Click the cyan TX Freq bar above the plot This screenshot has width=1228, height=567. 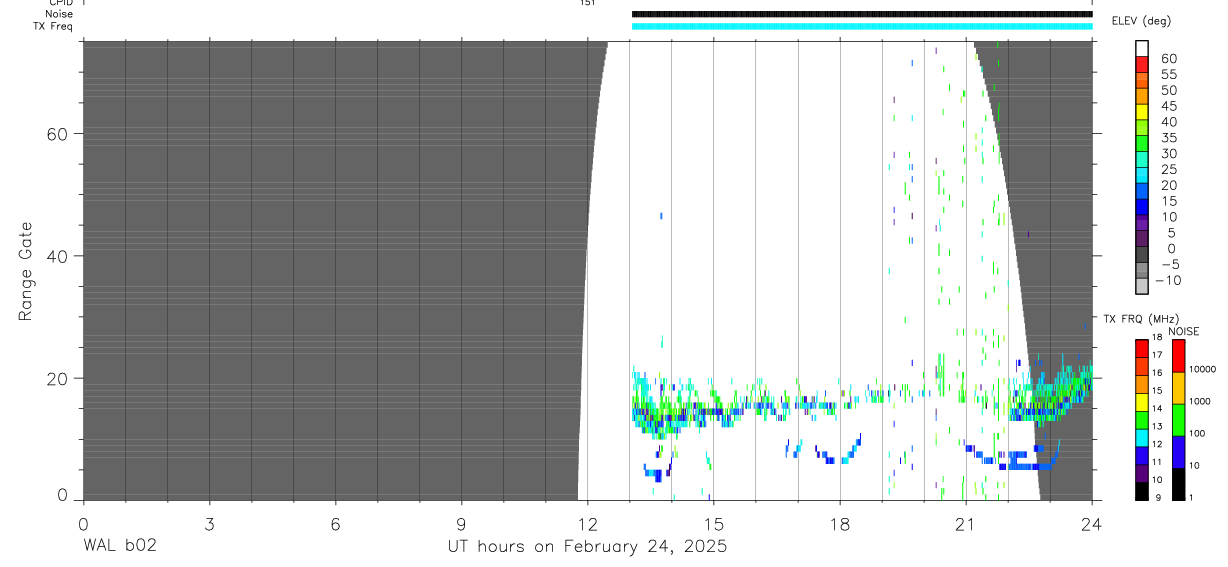click(862, 26)
